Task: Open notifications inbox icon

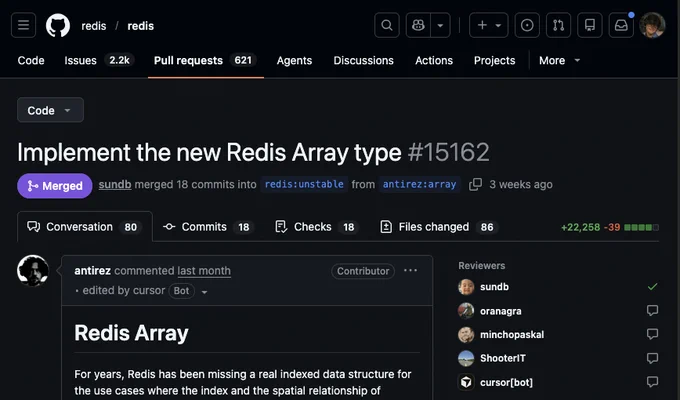Action: (x=621, y=25)
